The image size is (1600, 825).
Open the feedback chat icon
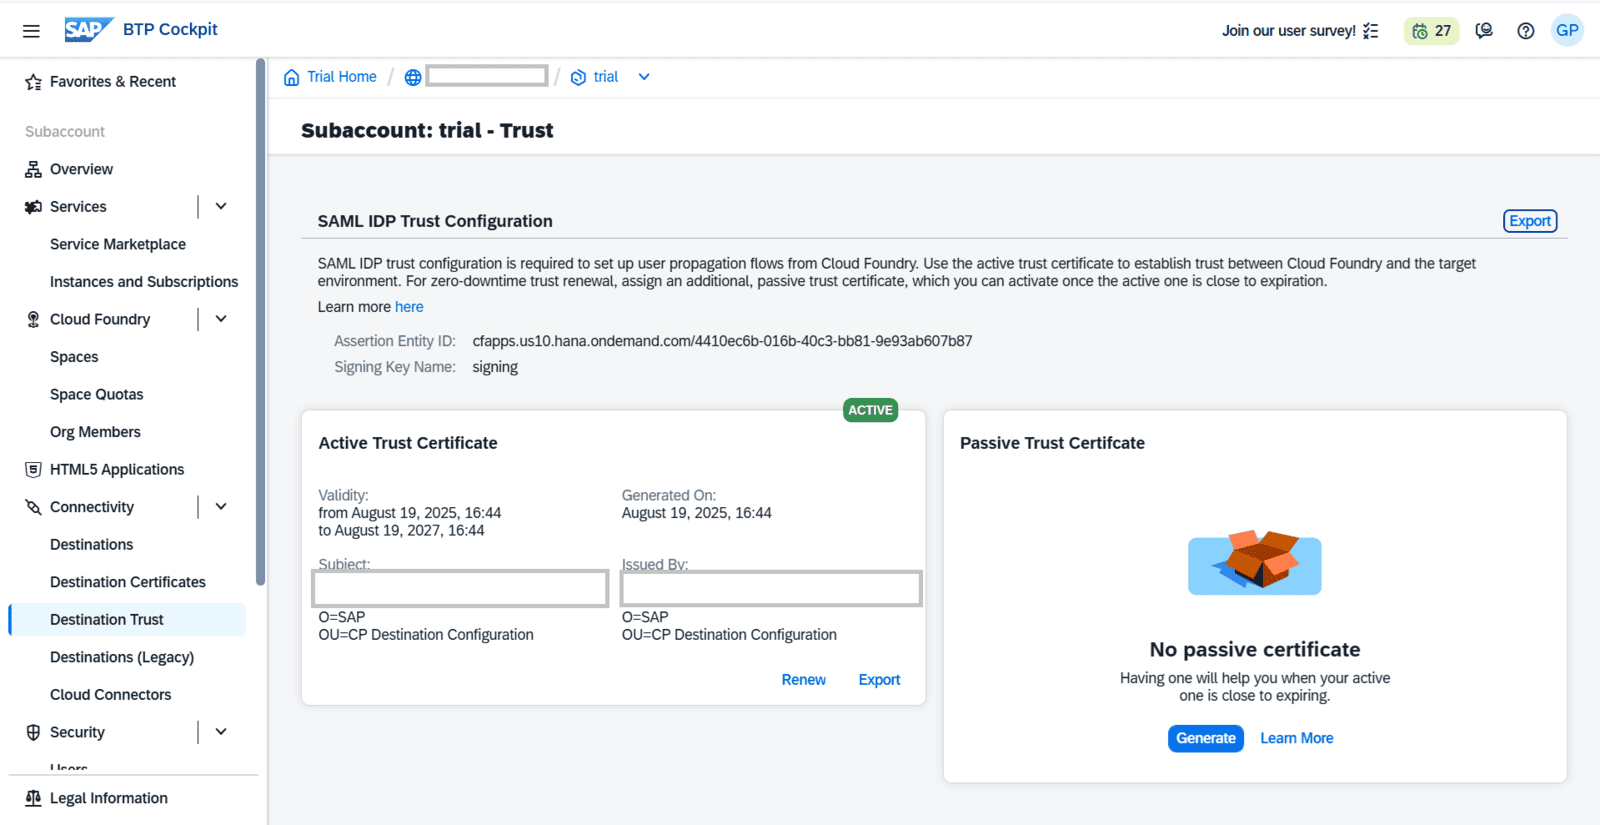[1484, 31]
